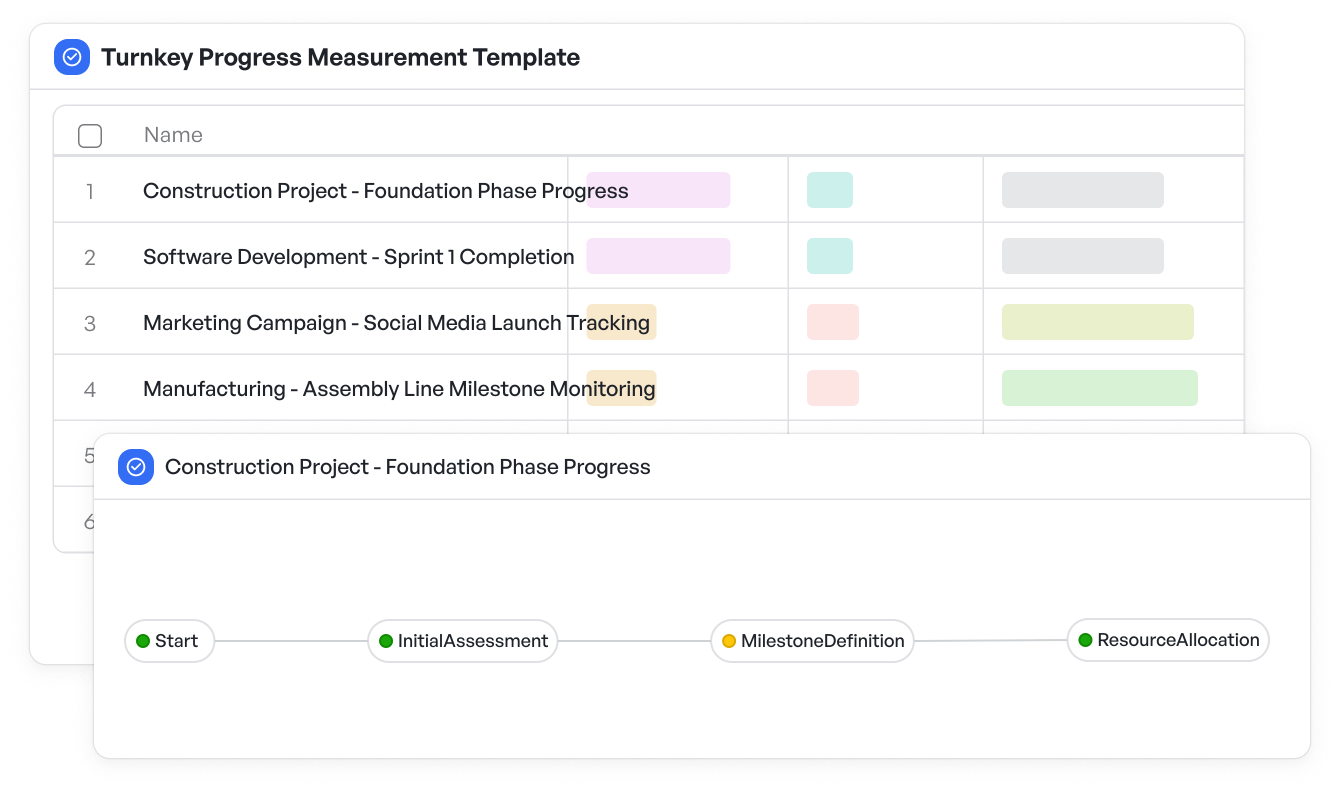This screenshot has height=791, width=1338.
Task: Open Construction Project - Foundation Phase Progress row
Action: pos(649,190)
